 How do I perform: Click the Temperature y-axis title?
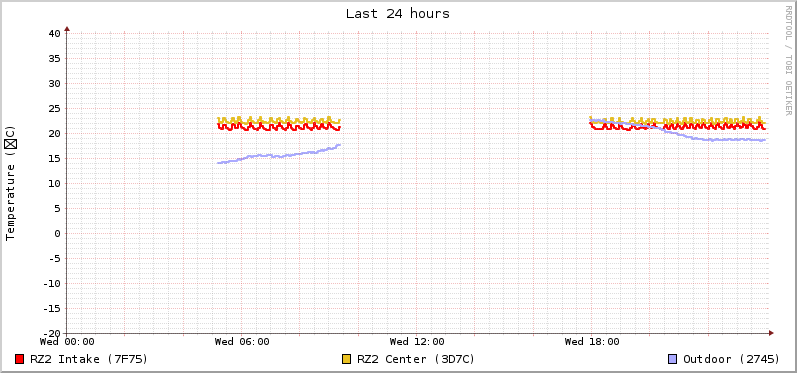pos(11,183)
